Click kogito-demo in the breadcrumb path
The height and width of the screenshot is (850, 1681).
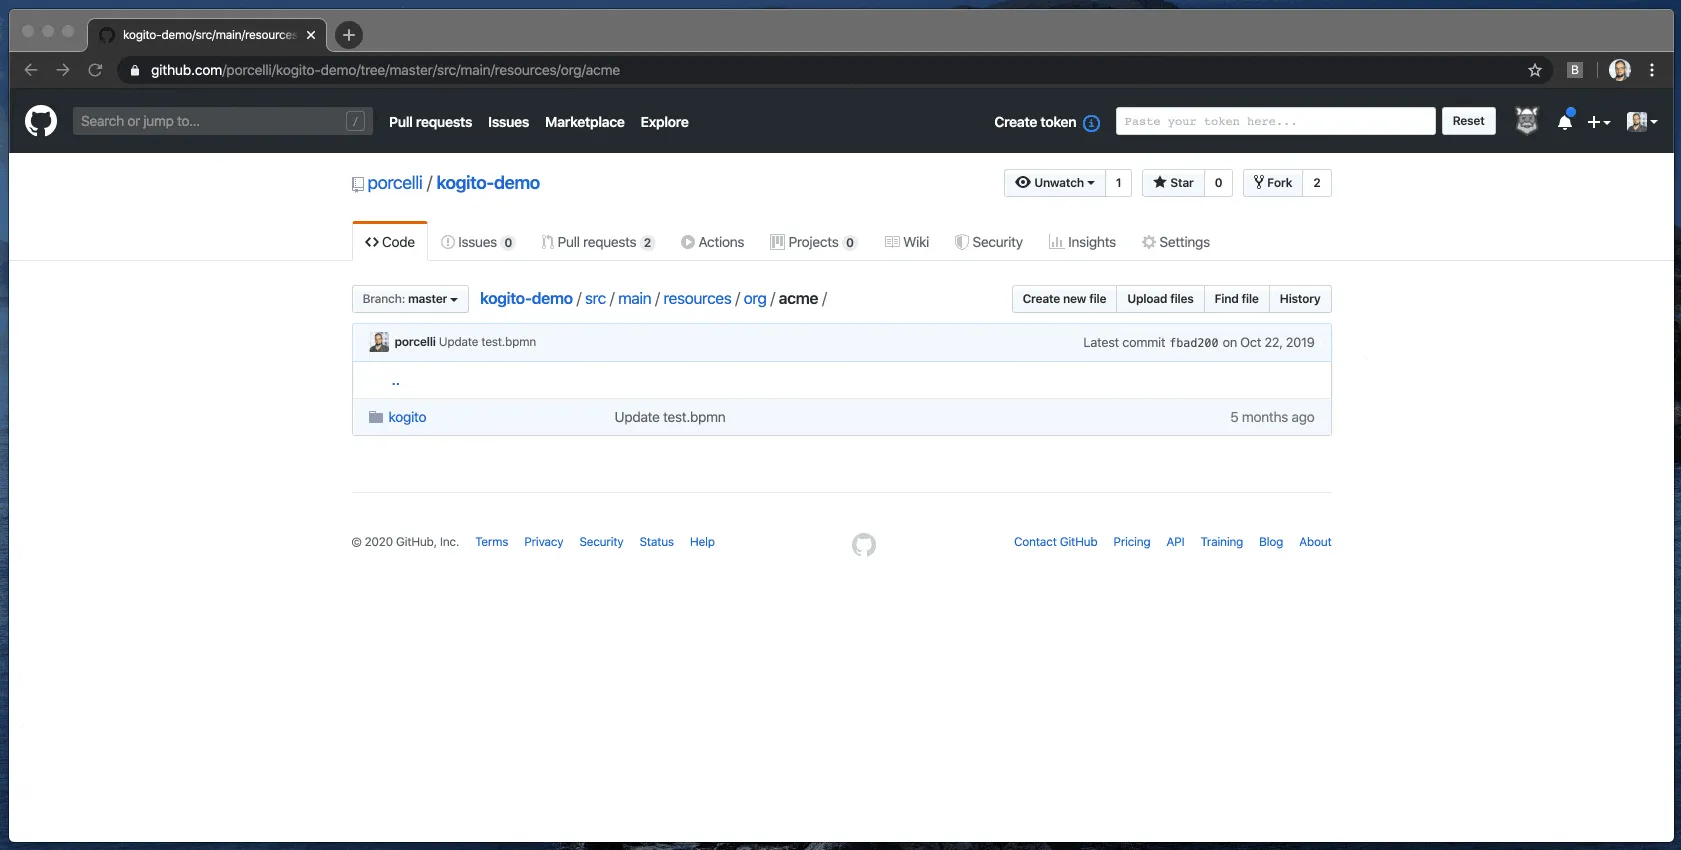coord(526,299)
